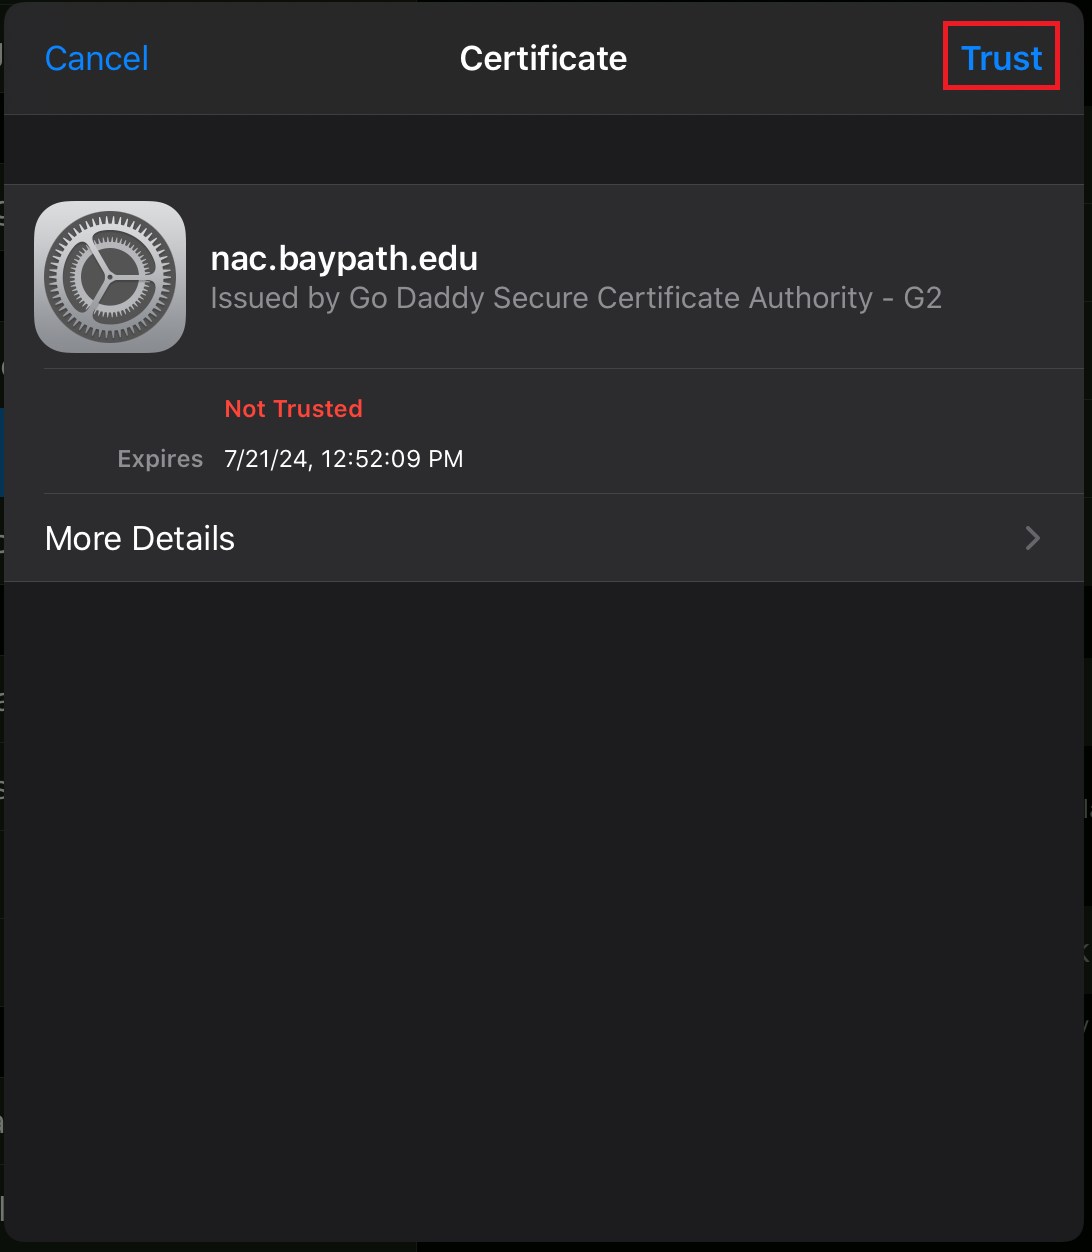Click the red Not Trusted status label

[293, 409]
